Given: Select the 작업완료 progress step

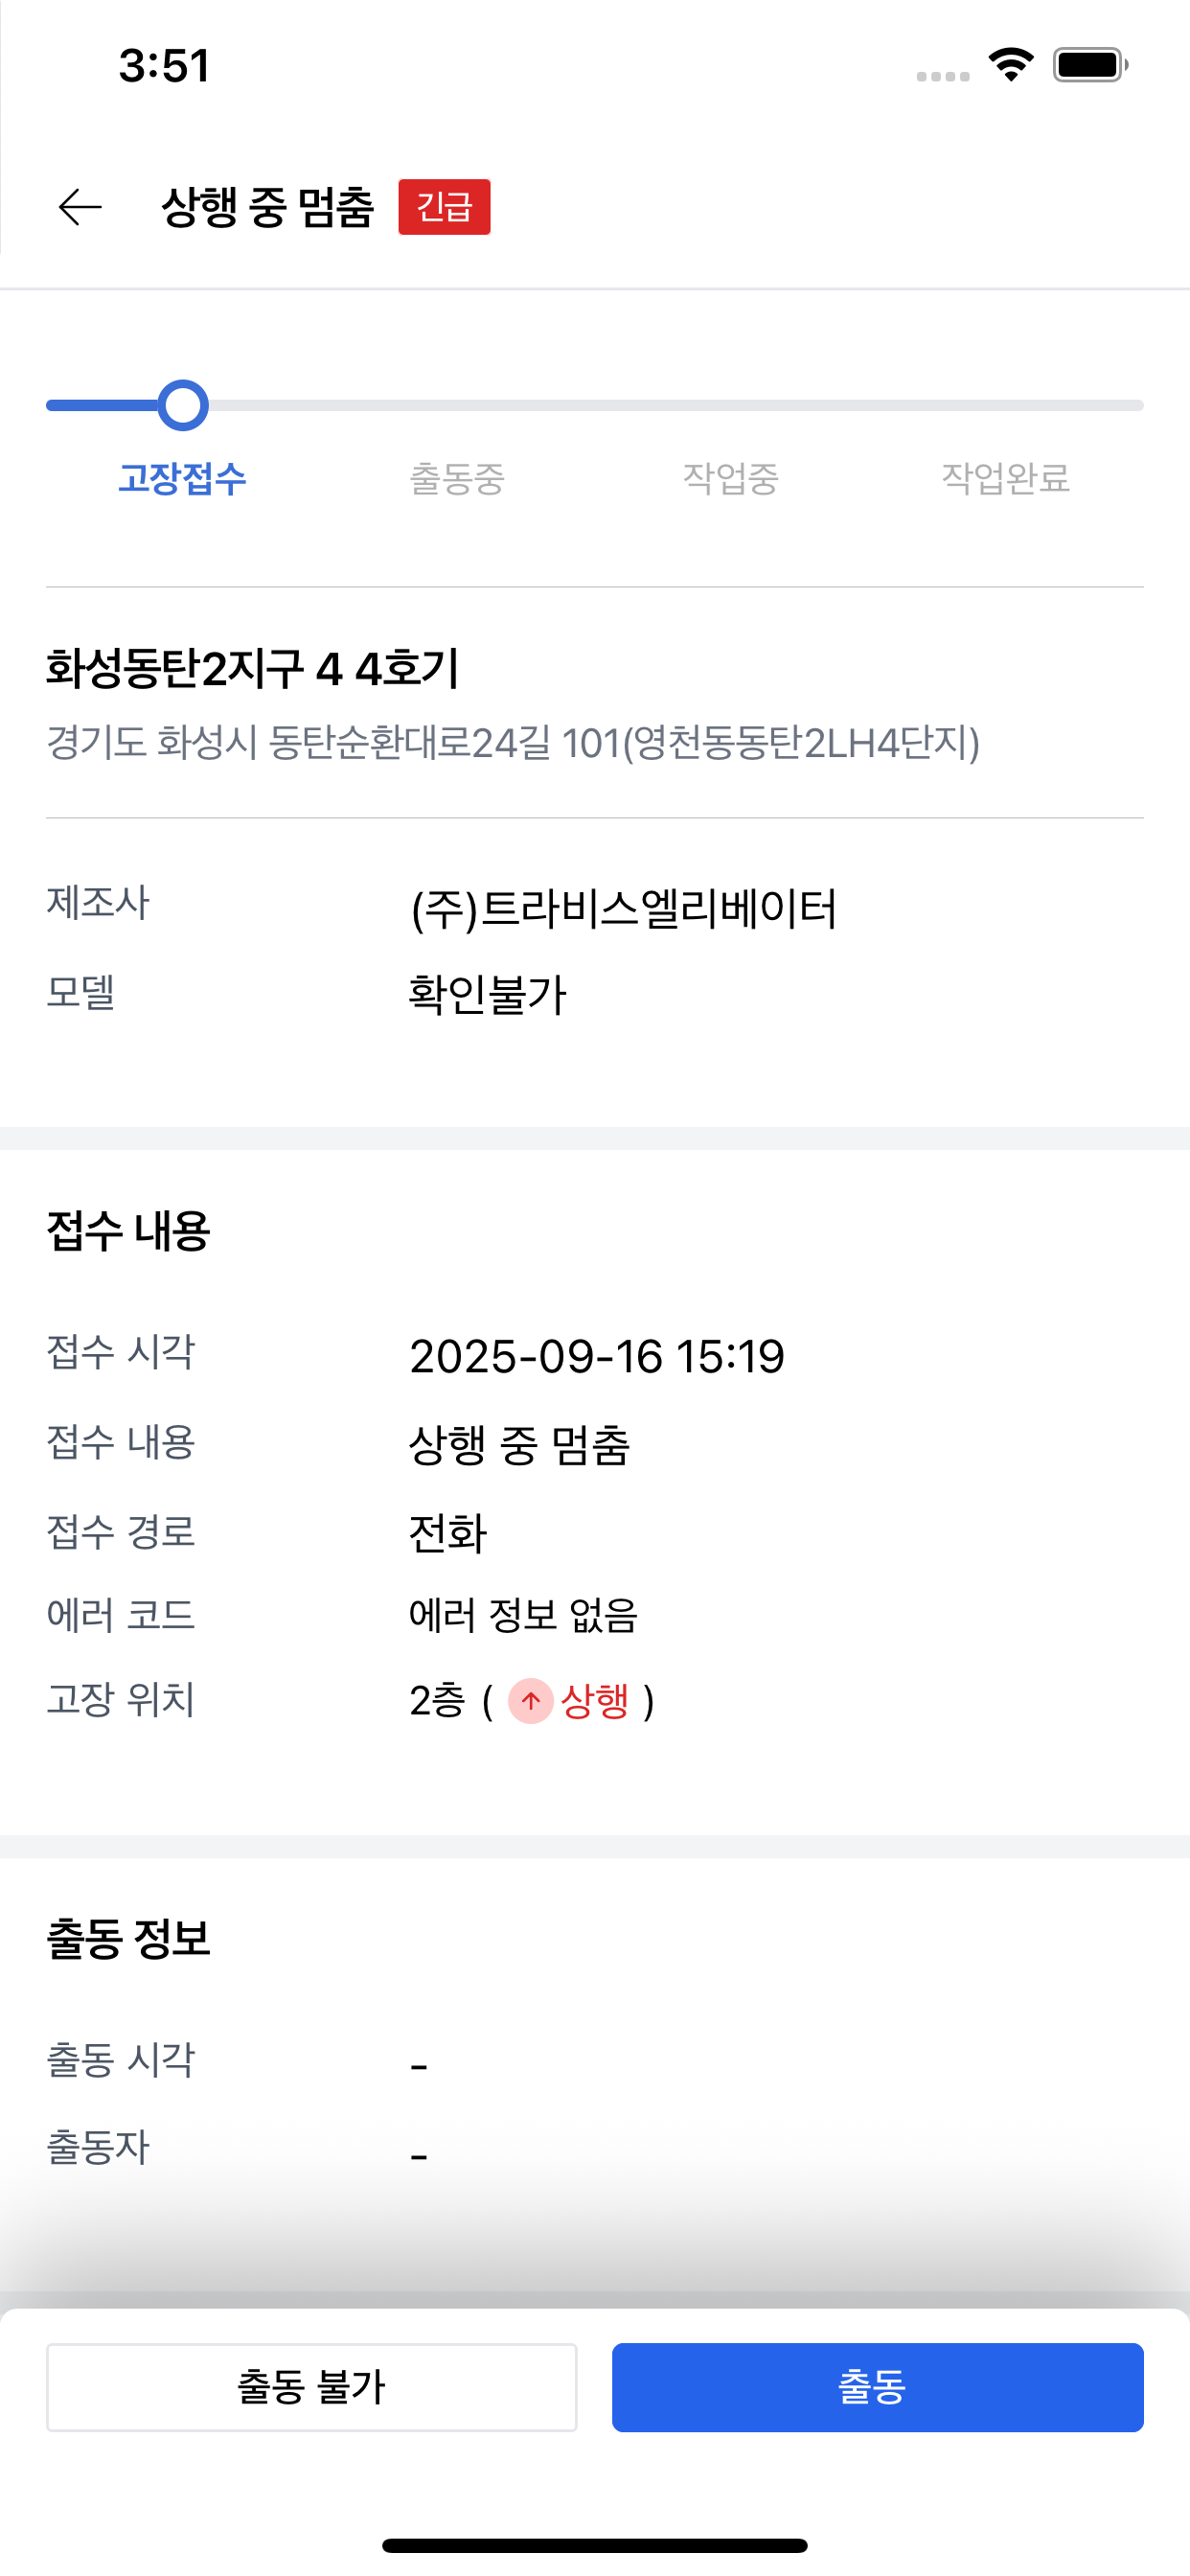Looking at the screenshot, I should tap(1005, 479).
